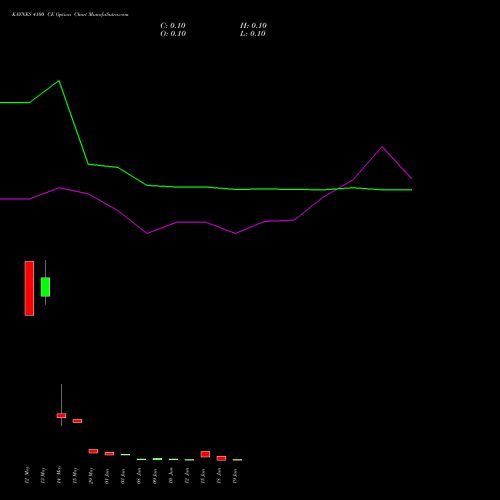This screenshot has height=500, width=500.
Task: Select the 'H: 0.10' high value
Action: coord(253,26)
